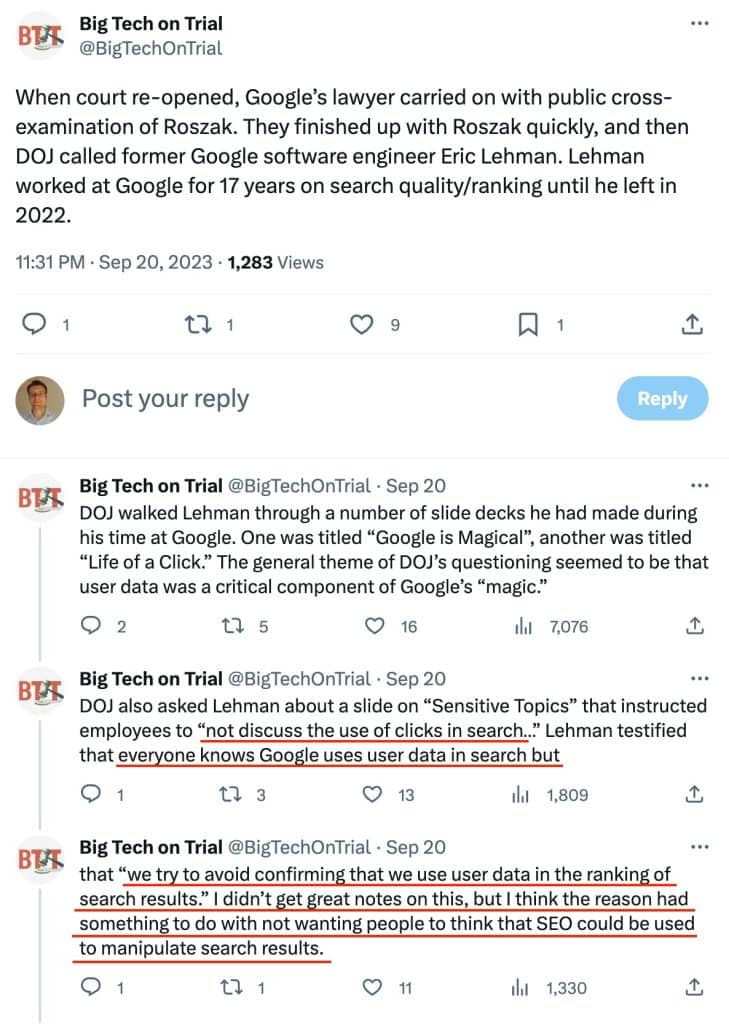Click the blue Reply button
Image resolution: width=729 pixels, height=1024 pixels.
(661, 399)
